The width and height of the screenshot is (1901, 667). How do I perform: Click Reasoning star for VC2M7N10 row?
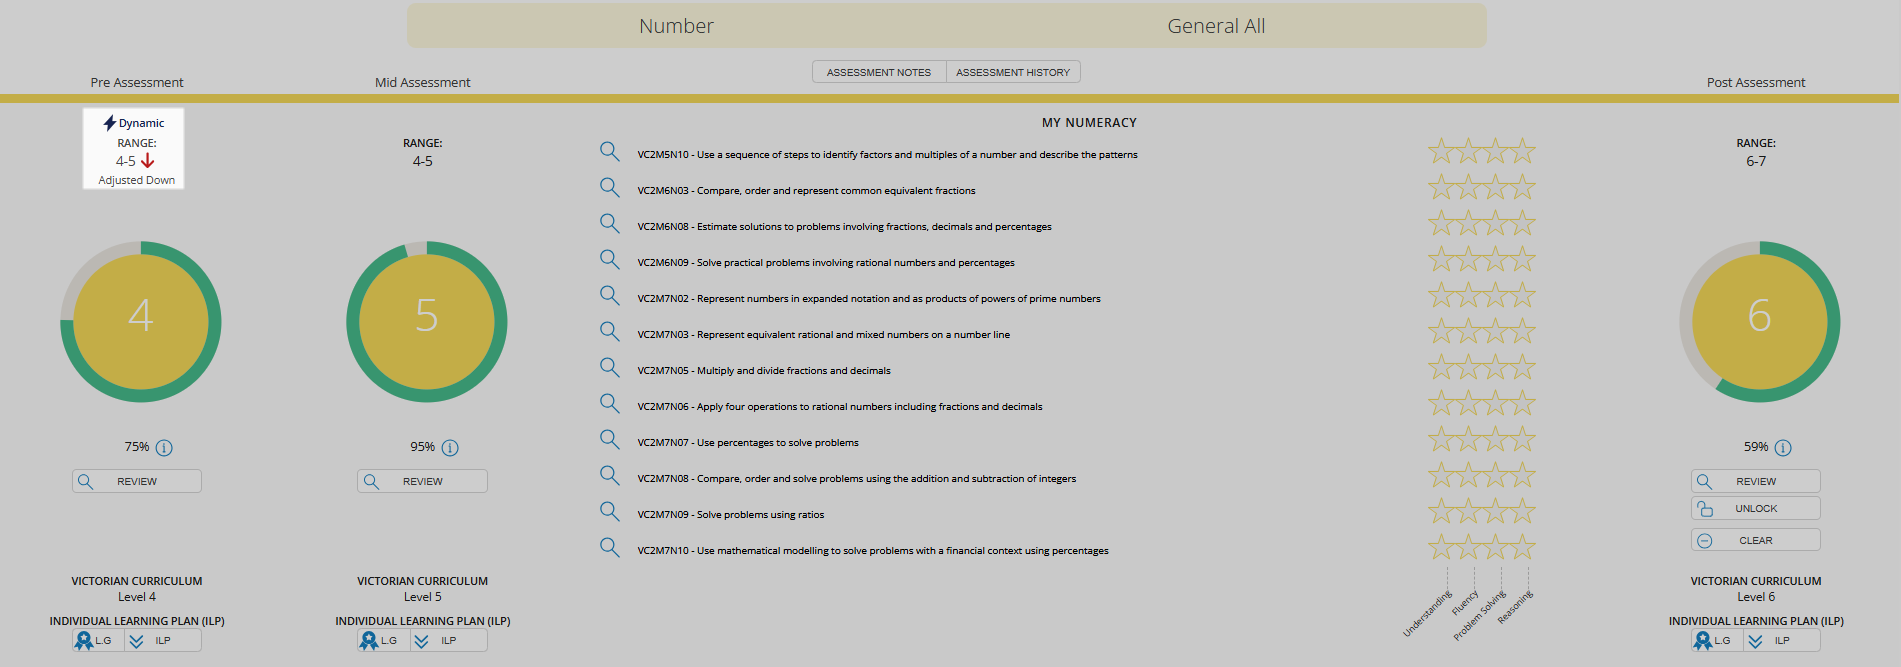[x=1522, y=547]
